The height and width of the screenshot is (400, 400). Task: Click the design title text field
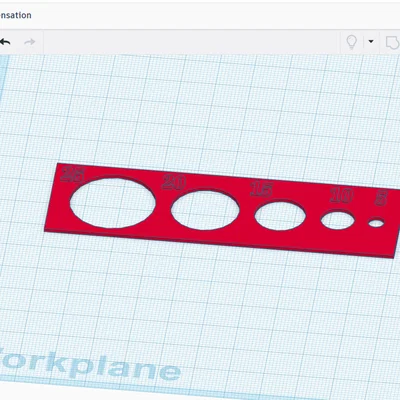[16, 15]
